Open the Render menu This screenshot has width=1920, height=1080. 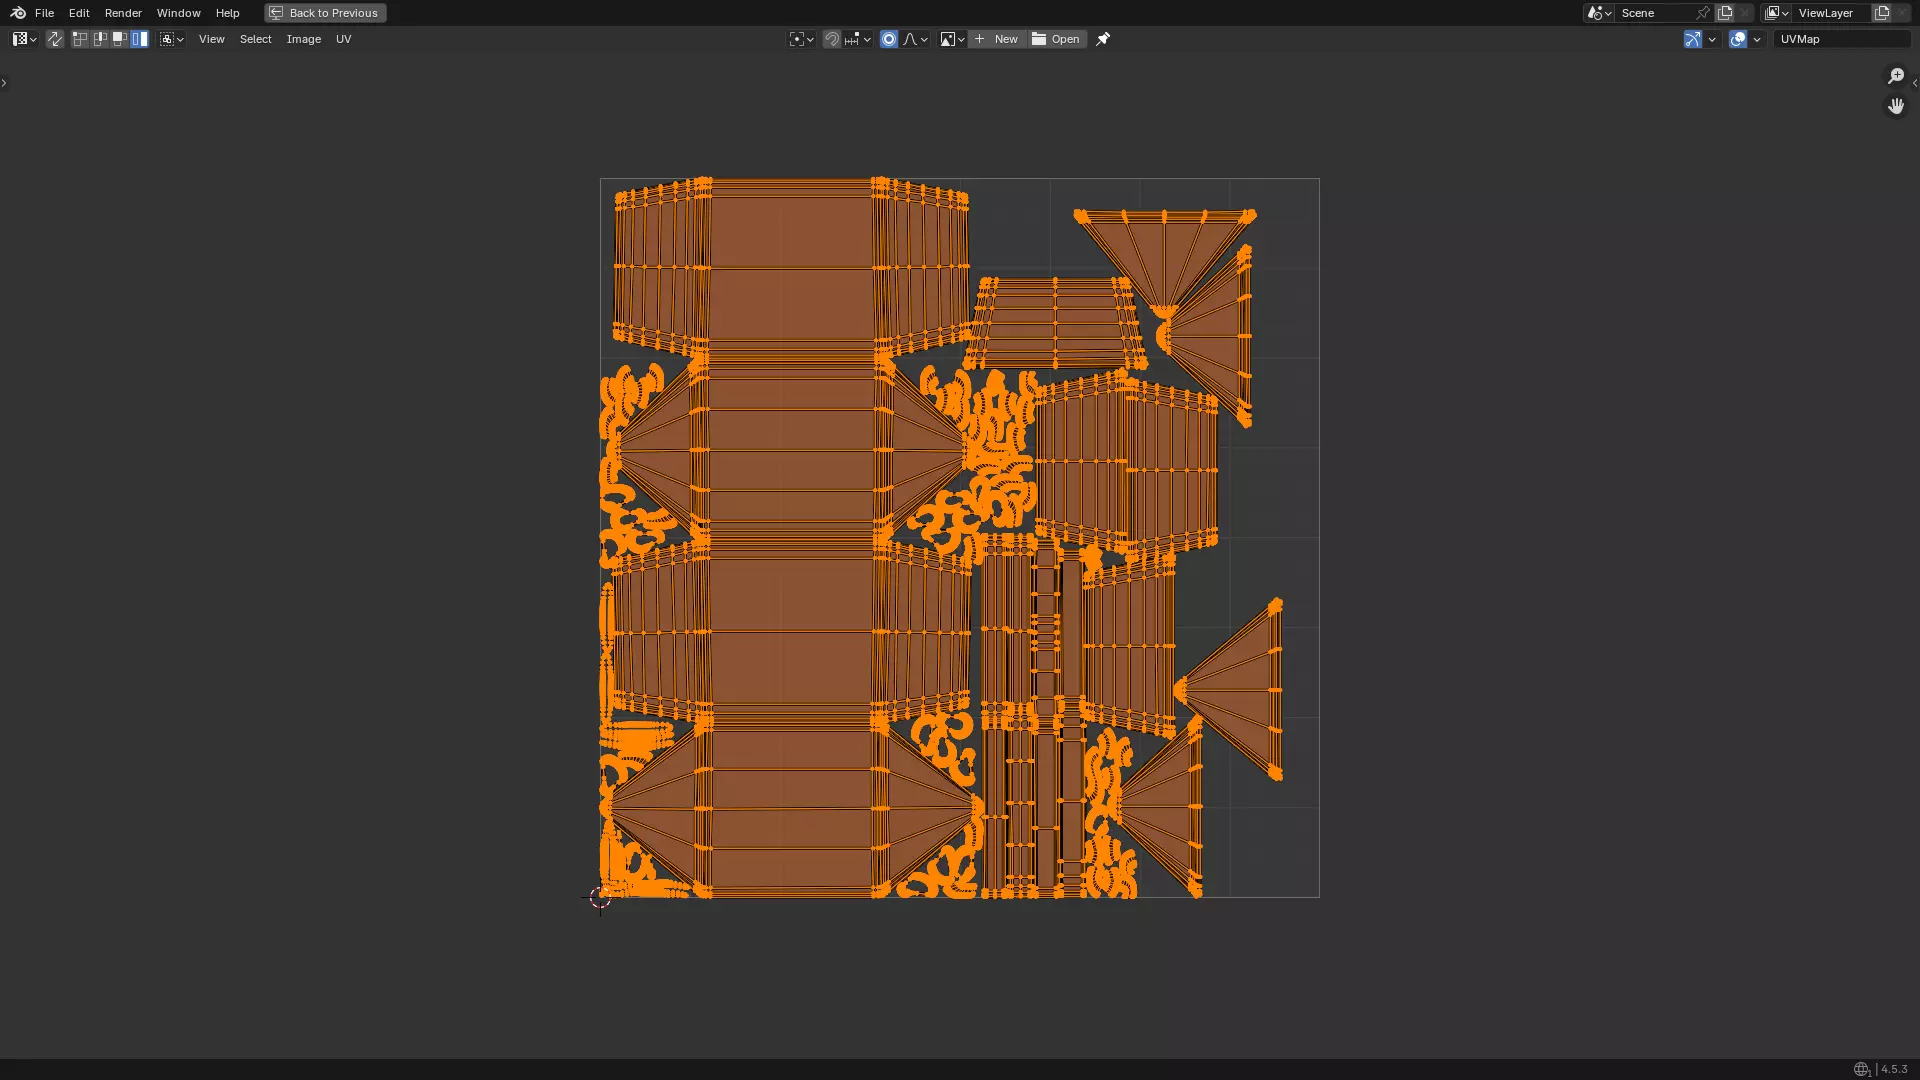click(123, 13)
